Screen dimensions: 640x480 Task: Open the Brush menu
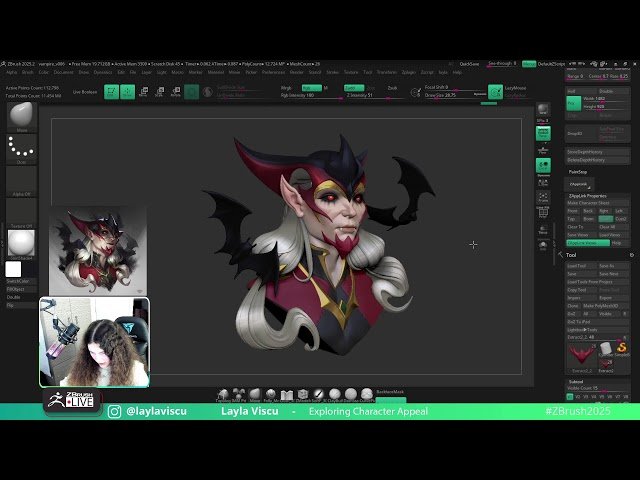pos(28,72)
